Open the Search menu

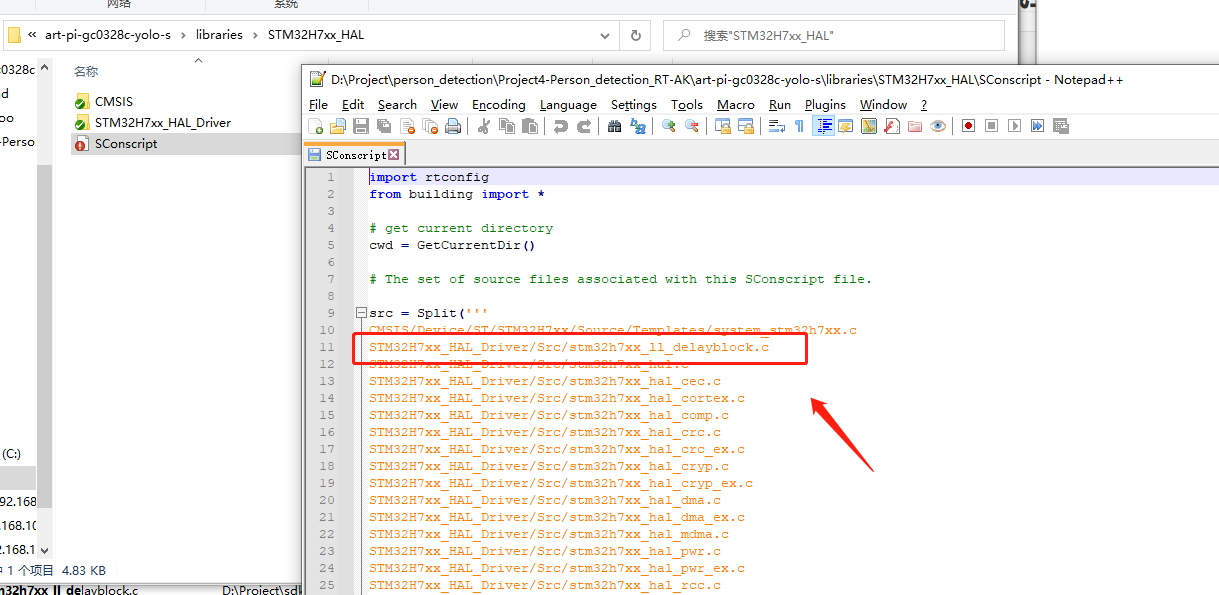[x=397, y=105]
